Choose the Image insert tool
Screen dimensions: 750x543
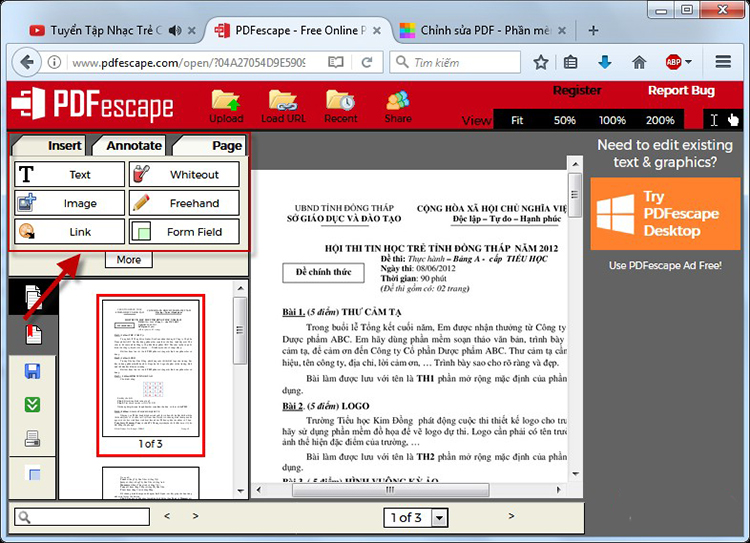pos(69,203)
